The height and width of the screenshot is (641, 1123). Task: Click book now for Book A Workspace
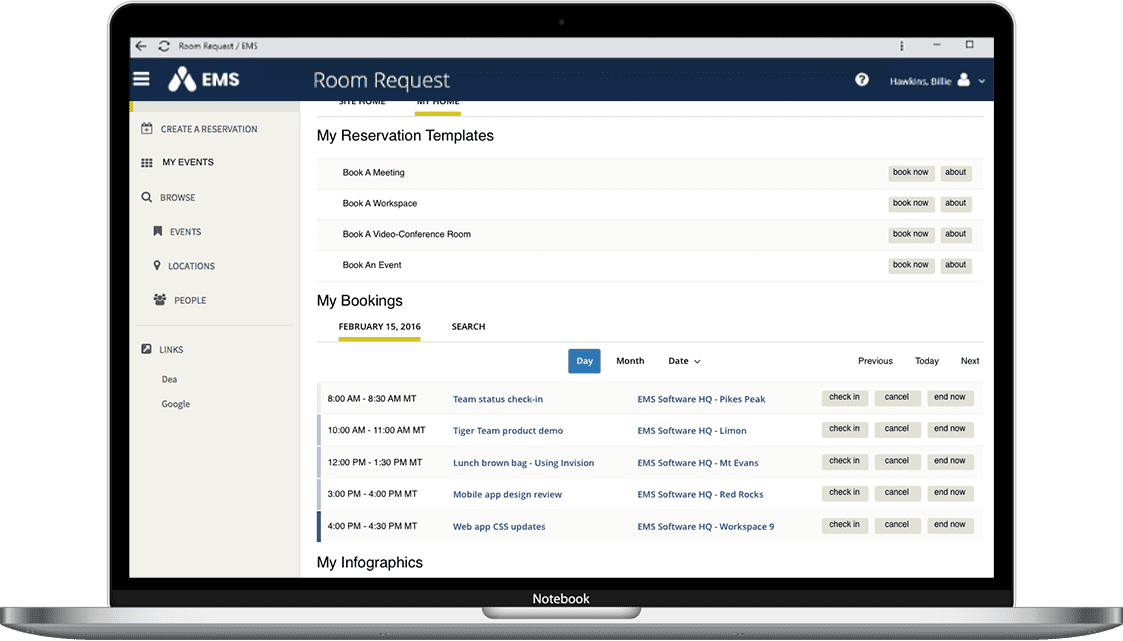coord(910,203)
